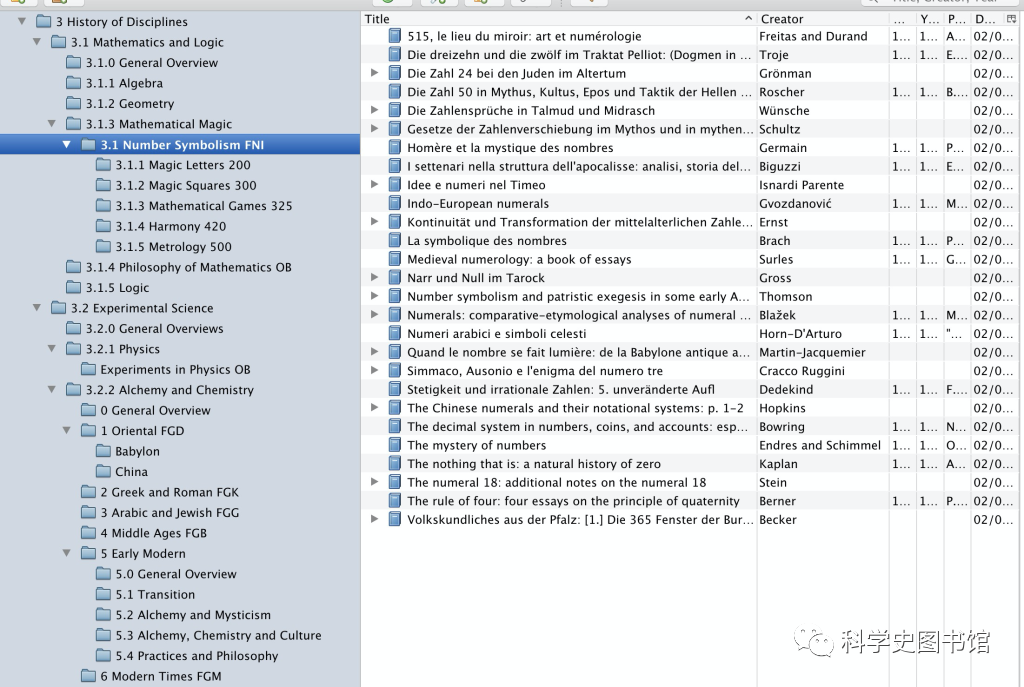The width and height of the screenshot is (1024, 687).
Task: Collapse the 3.1 Mathematics and Logic folder
Action: pos(37,42)
